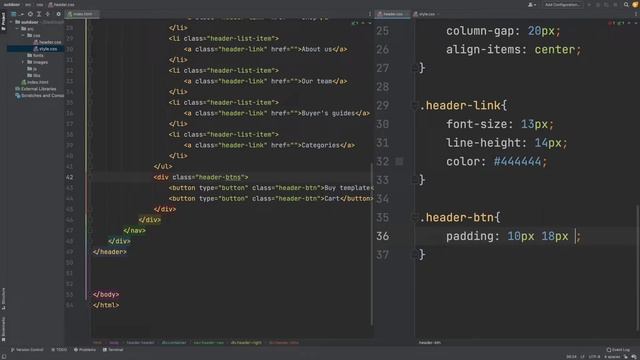The image size is (640, 360).
Task: Open the Terminal tool window
Action: click(113, 350)
